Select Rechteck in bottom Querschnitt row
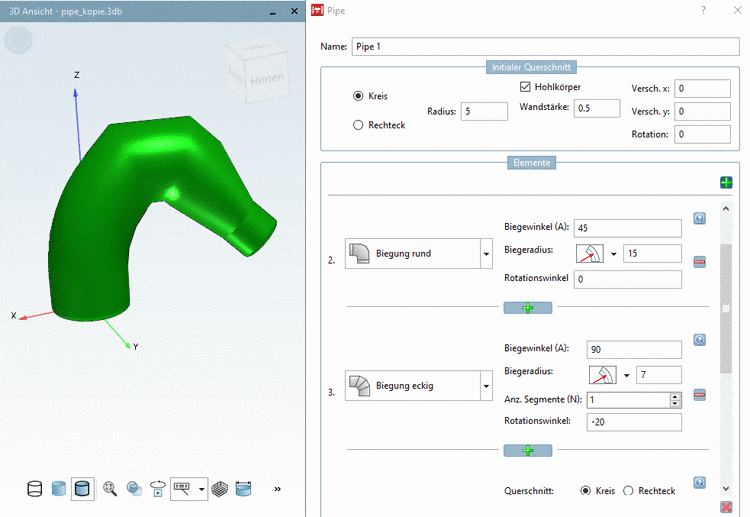 (628, 491)
